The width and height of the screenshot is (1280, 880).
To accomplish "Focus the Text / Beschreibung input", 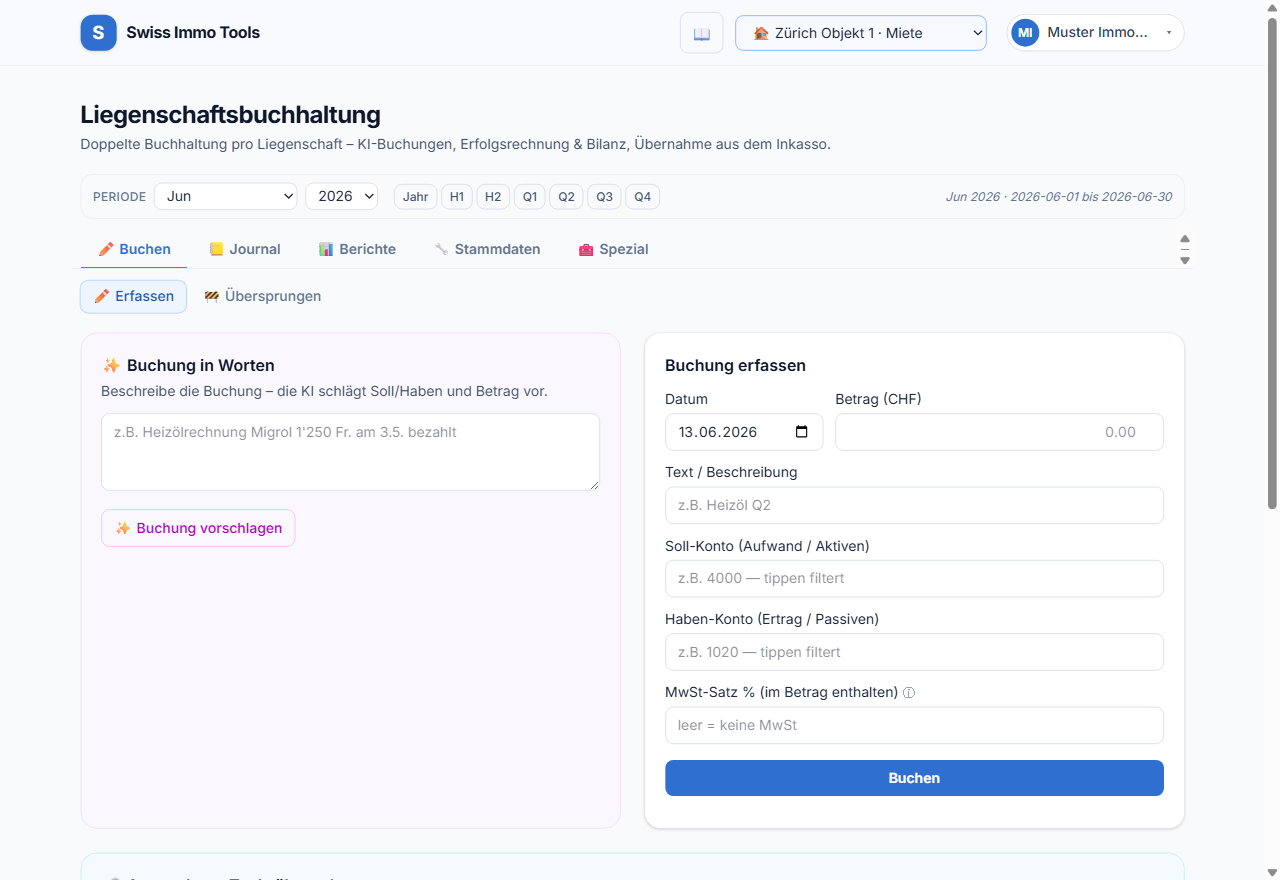I will [x=914, y=505].
